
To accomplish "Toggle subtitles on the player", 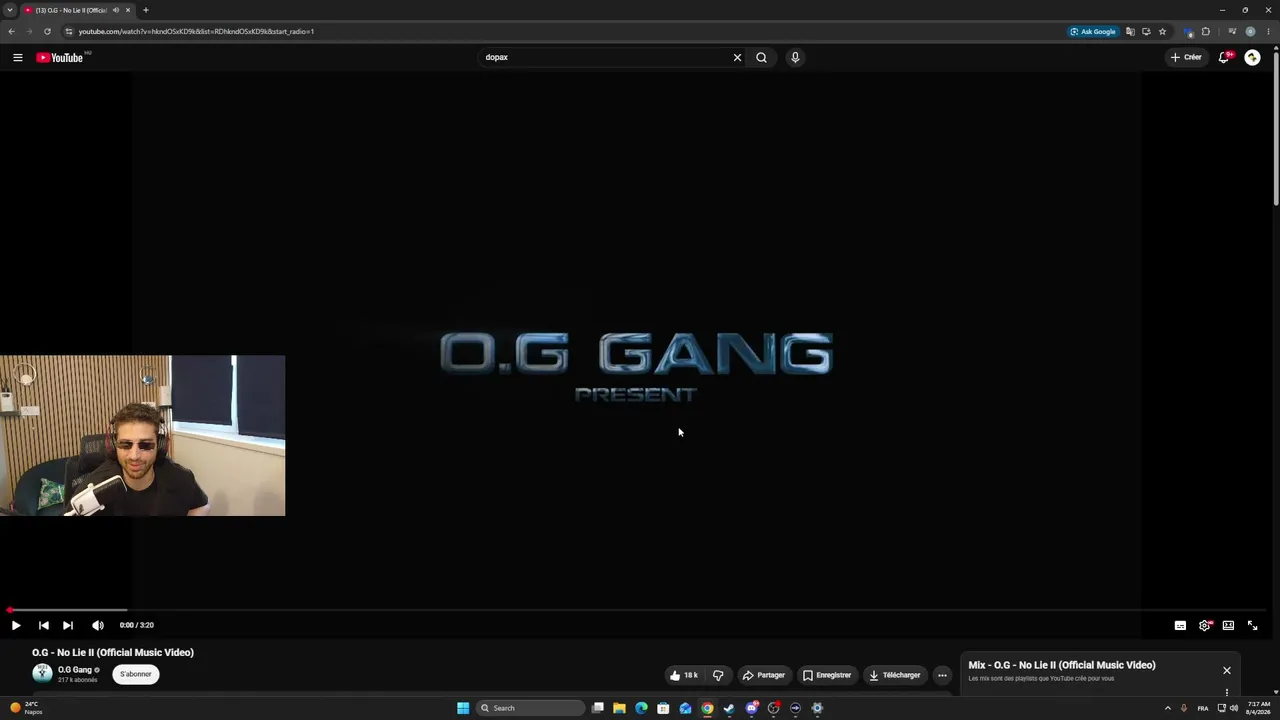I will (1180, 625).
